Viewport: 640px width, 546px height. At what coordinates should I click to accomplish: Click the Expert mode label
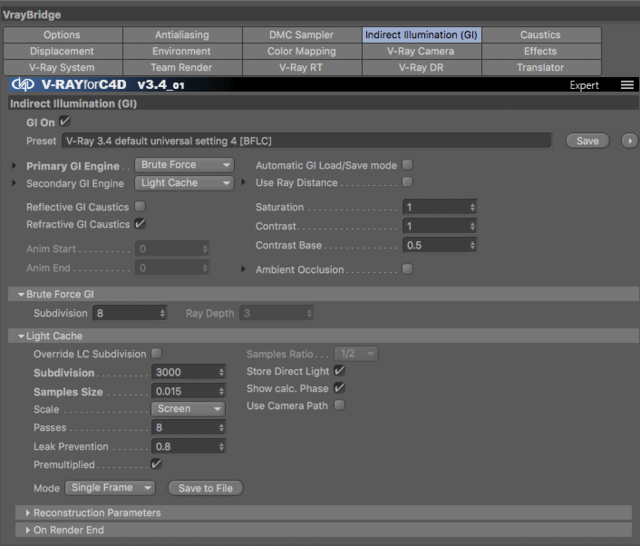click(584, 85)
